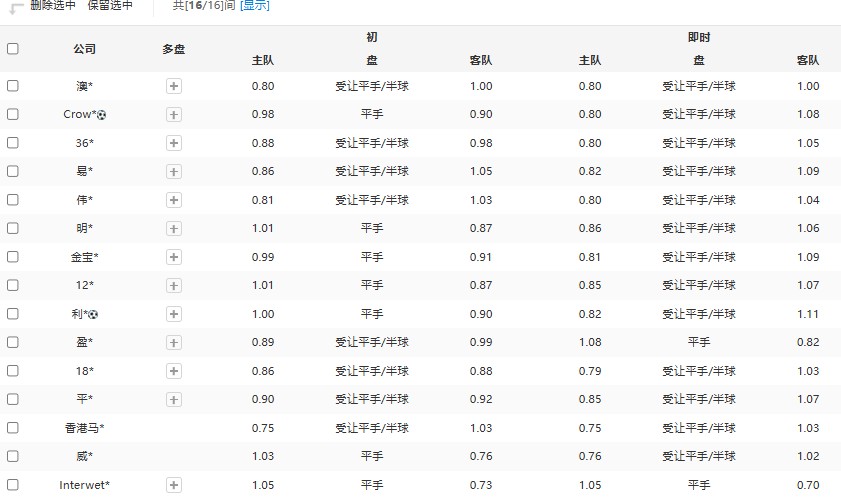The height and width of the screenshot is (497, 841).
Task: Click the 多盘 column header
Action: [173, 49]
